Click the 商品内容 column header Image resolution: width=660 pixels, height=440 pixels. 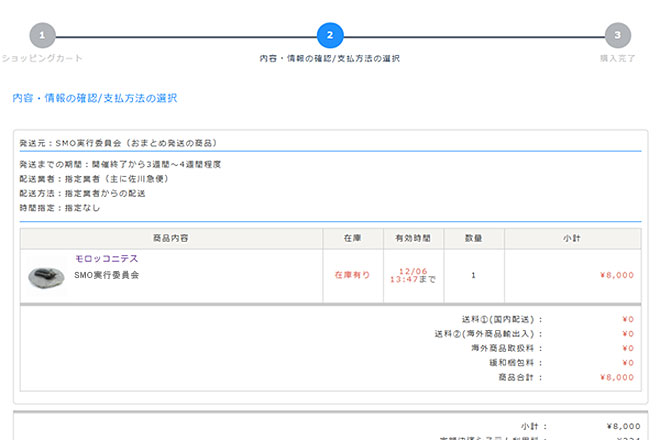[171, 238]
